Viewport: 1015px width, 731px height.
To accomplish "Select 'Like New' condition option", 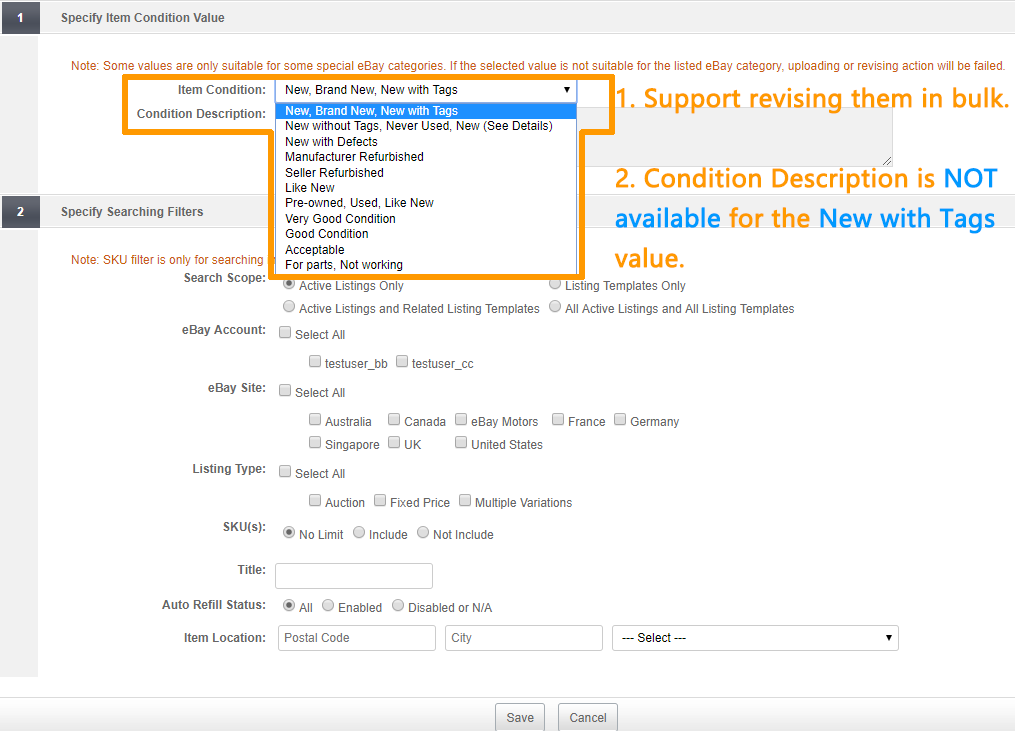I will (426, 188).
